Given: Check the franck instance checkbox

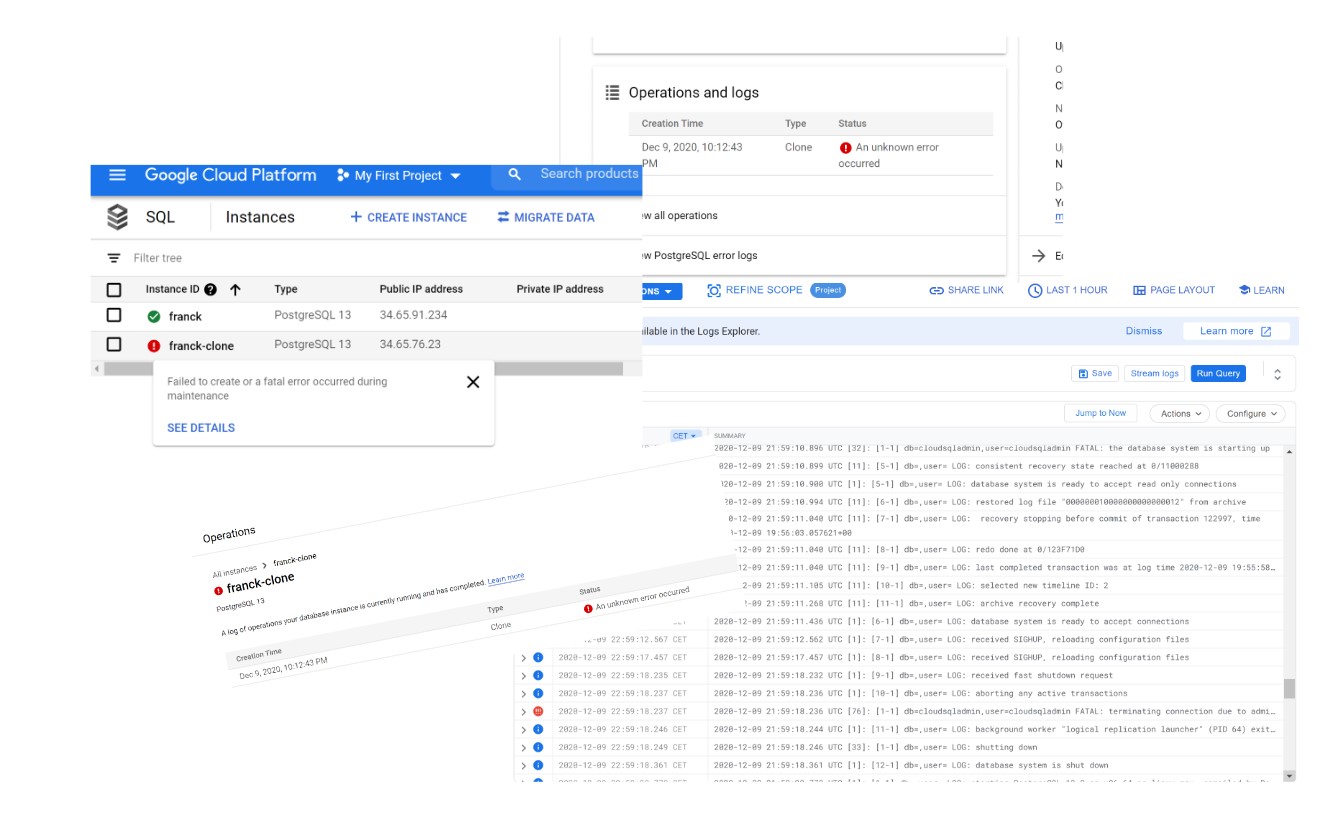Looking at the screenshot, I should 114,315.
